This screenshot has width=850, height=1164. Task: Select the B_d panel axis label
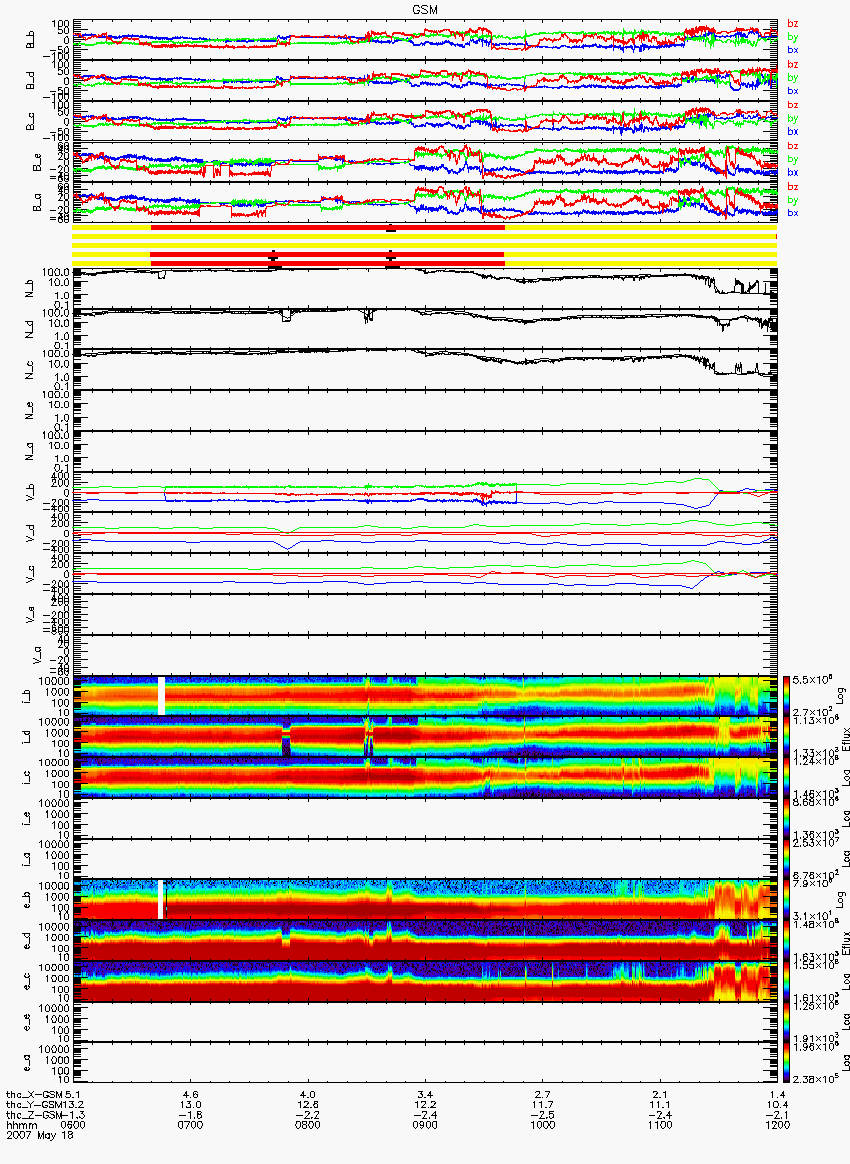coord(30,79)
